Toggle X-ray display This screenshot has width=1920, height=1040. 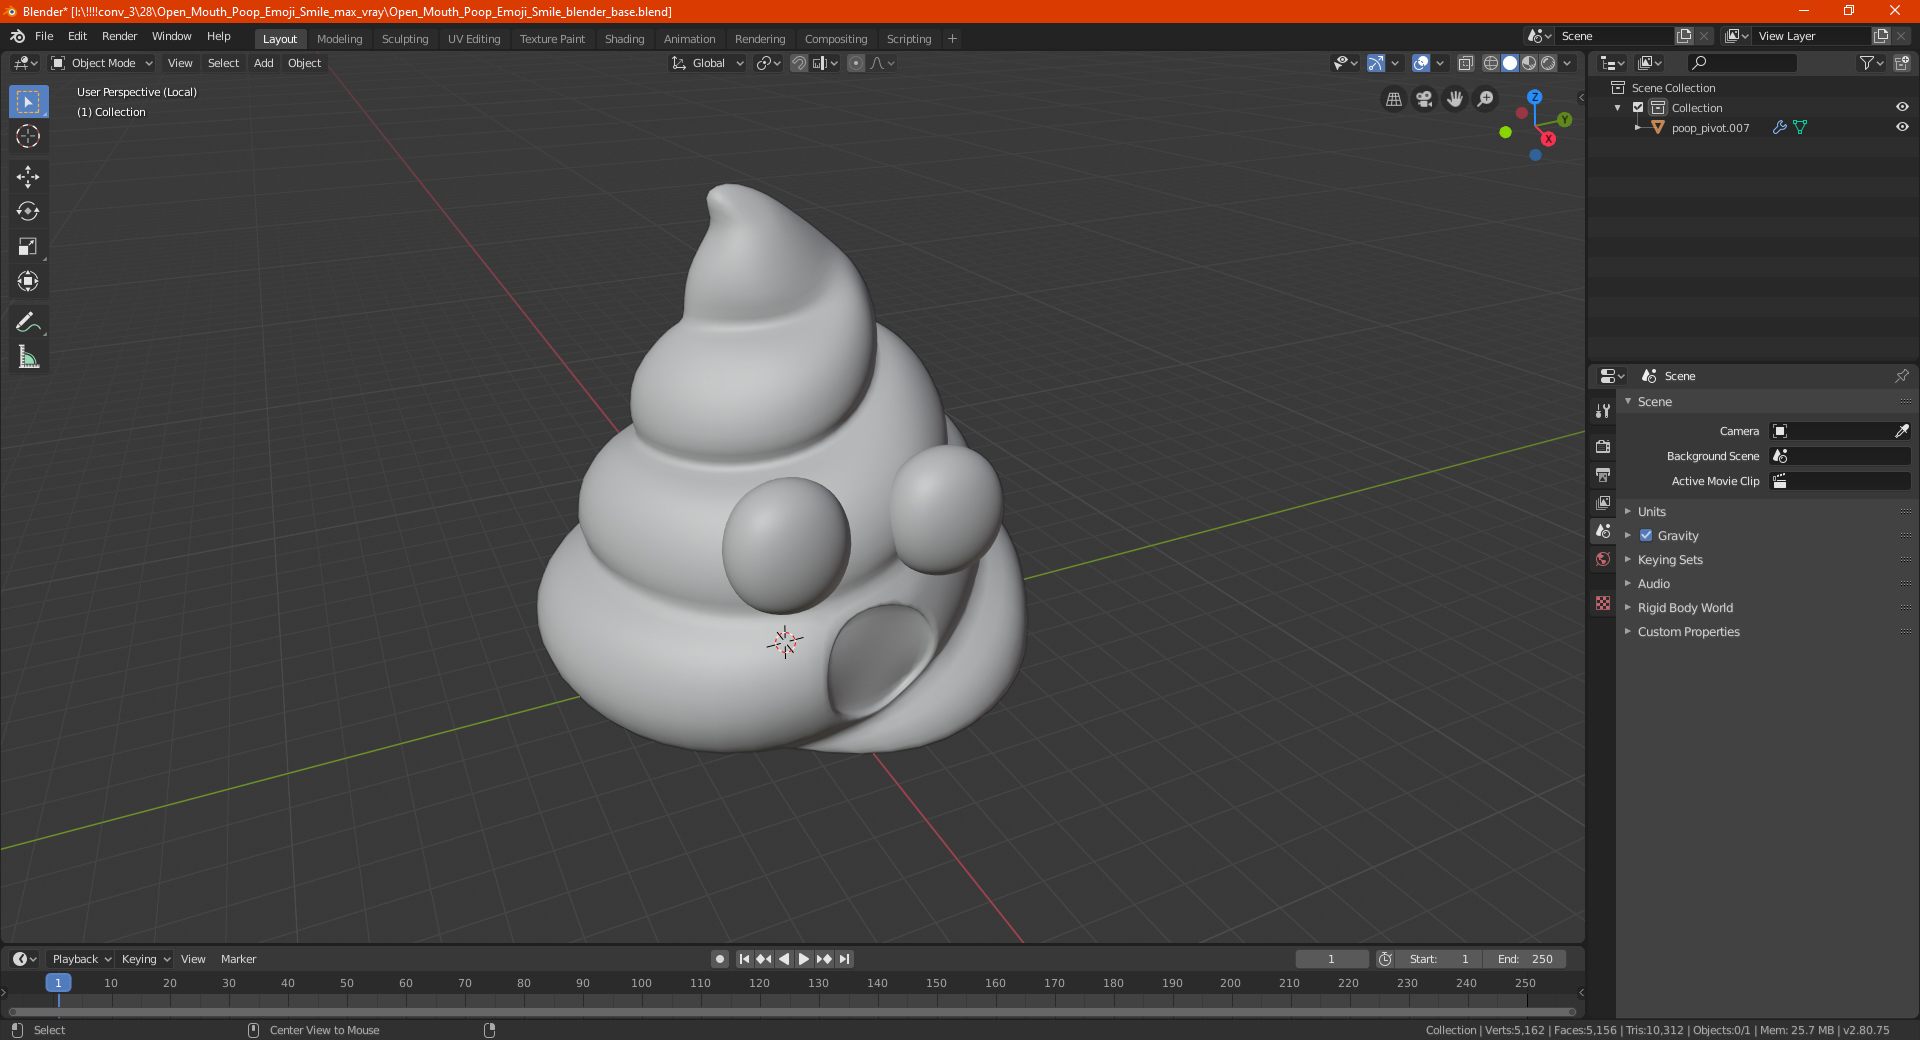click(1465, 63)
